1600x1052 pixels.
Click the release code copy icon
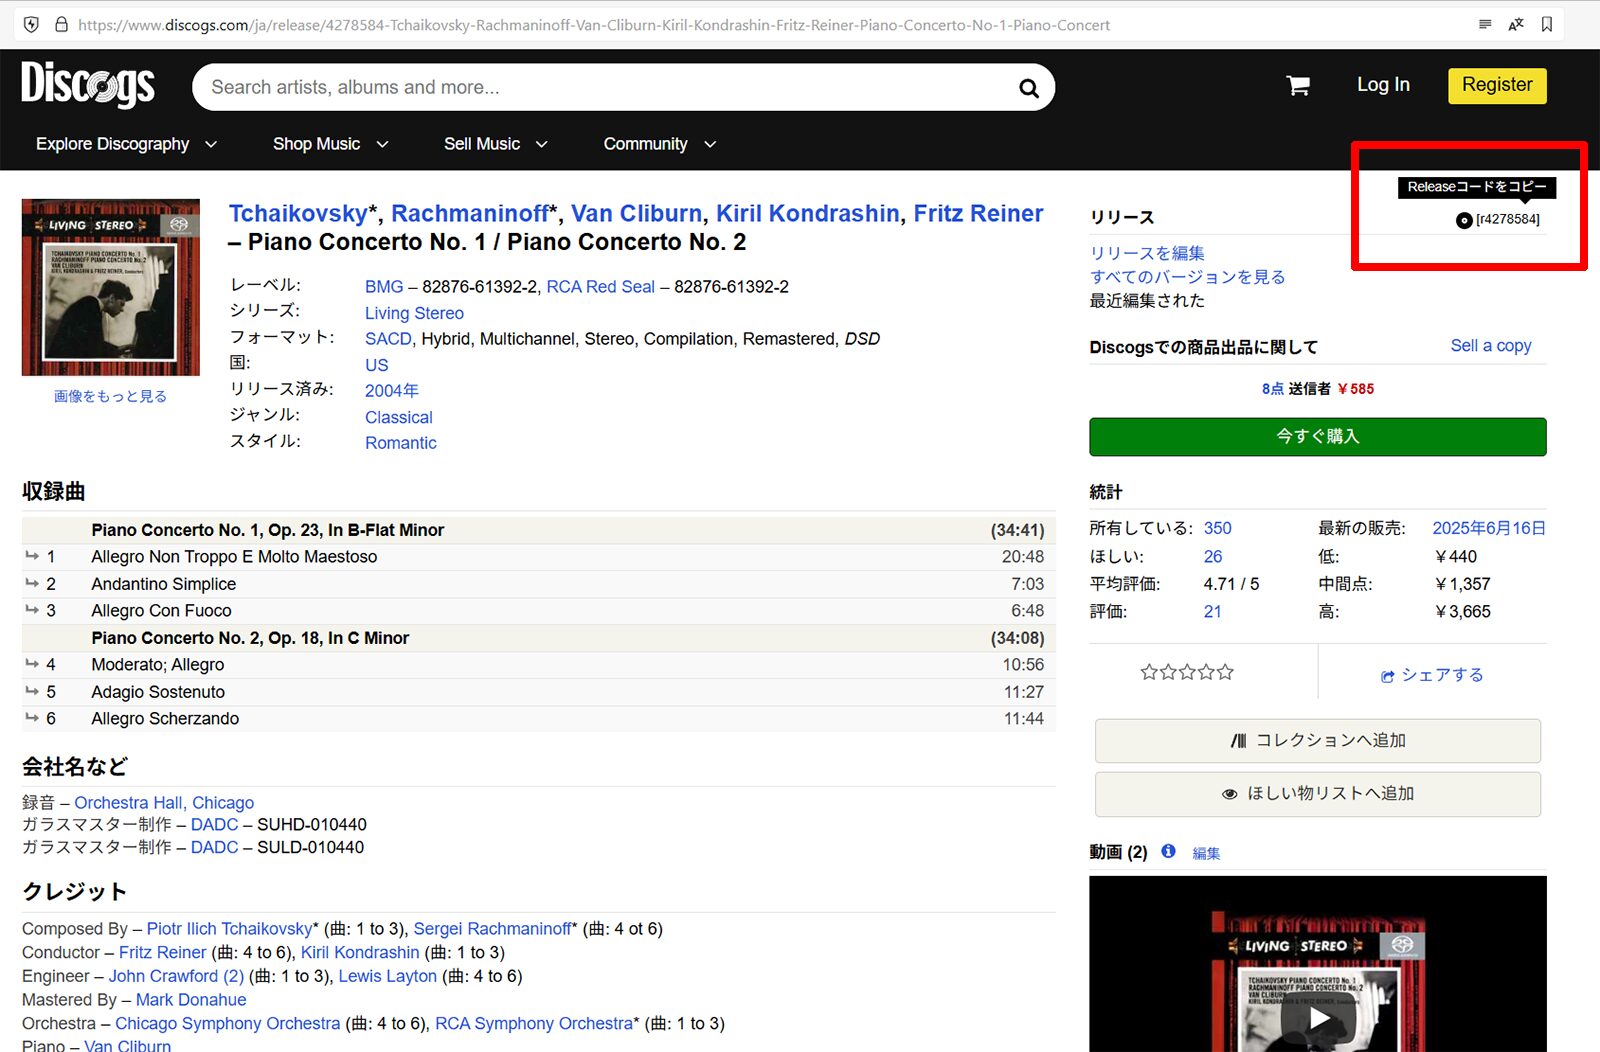(x=1464, y=220)
